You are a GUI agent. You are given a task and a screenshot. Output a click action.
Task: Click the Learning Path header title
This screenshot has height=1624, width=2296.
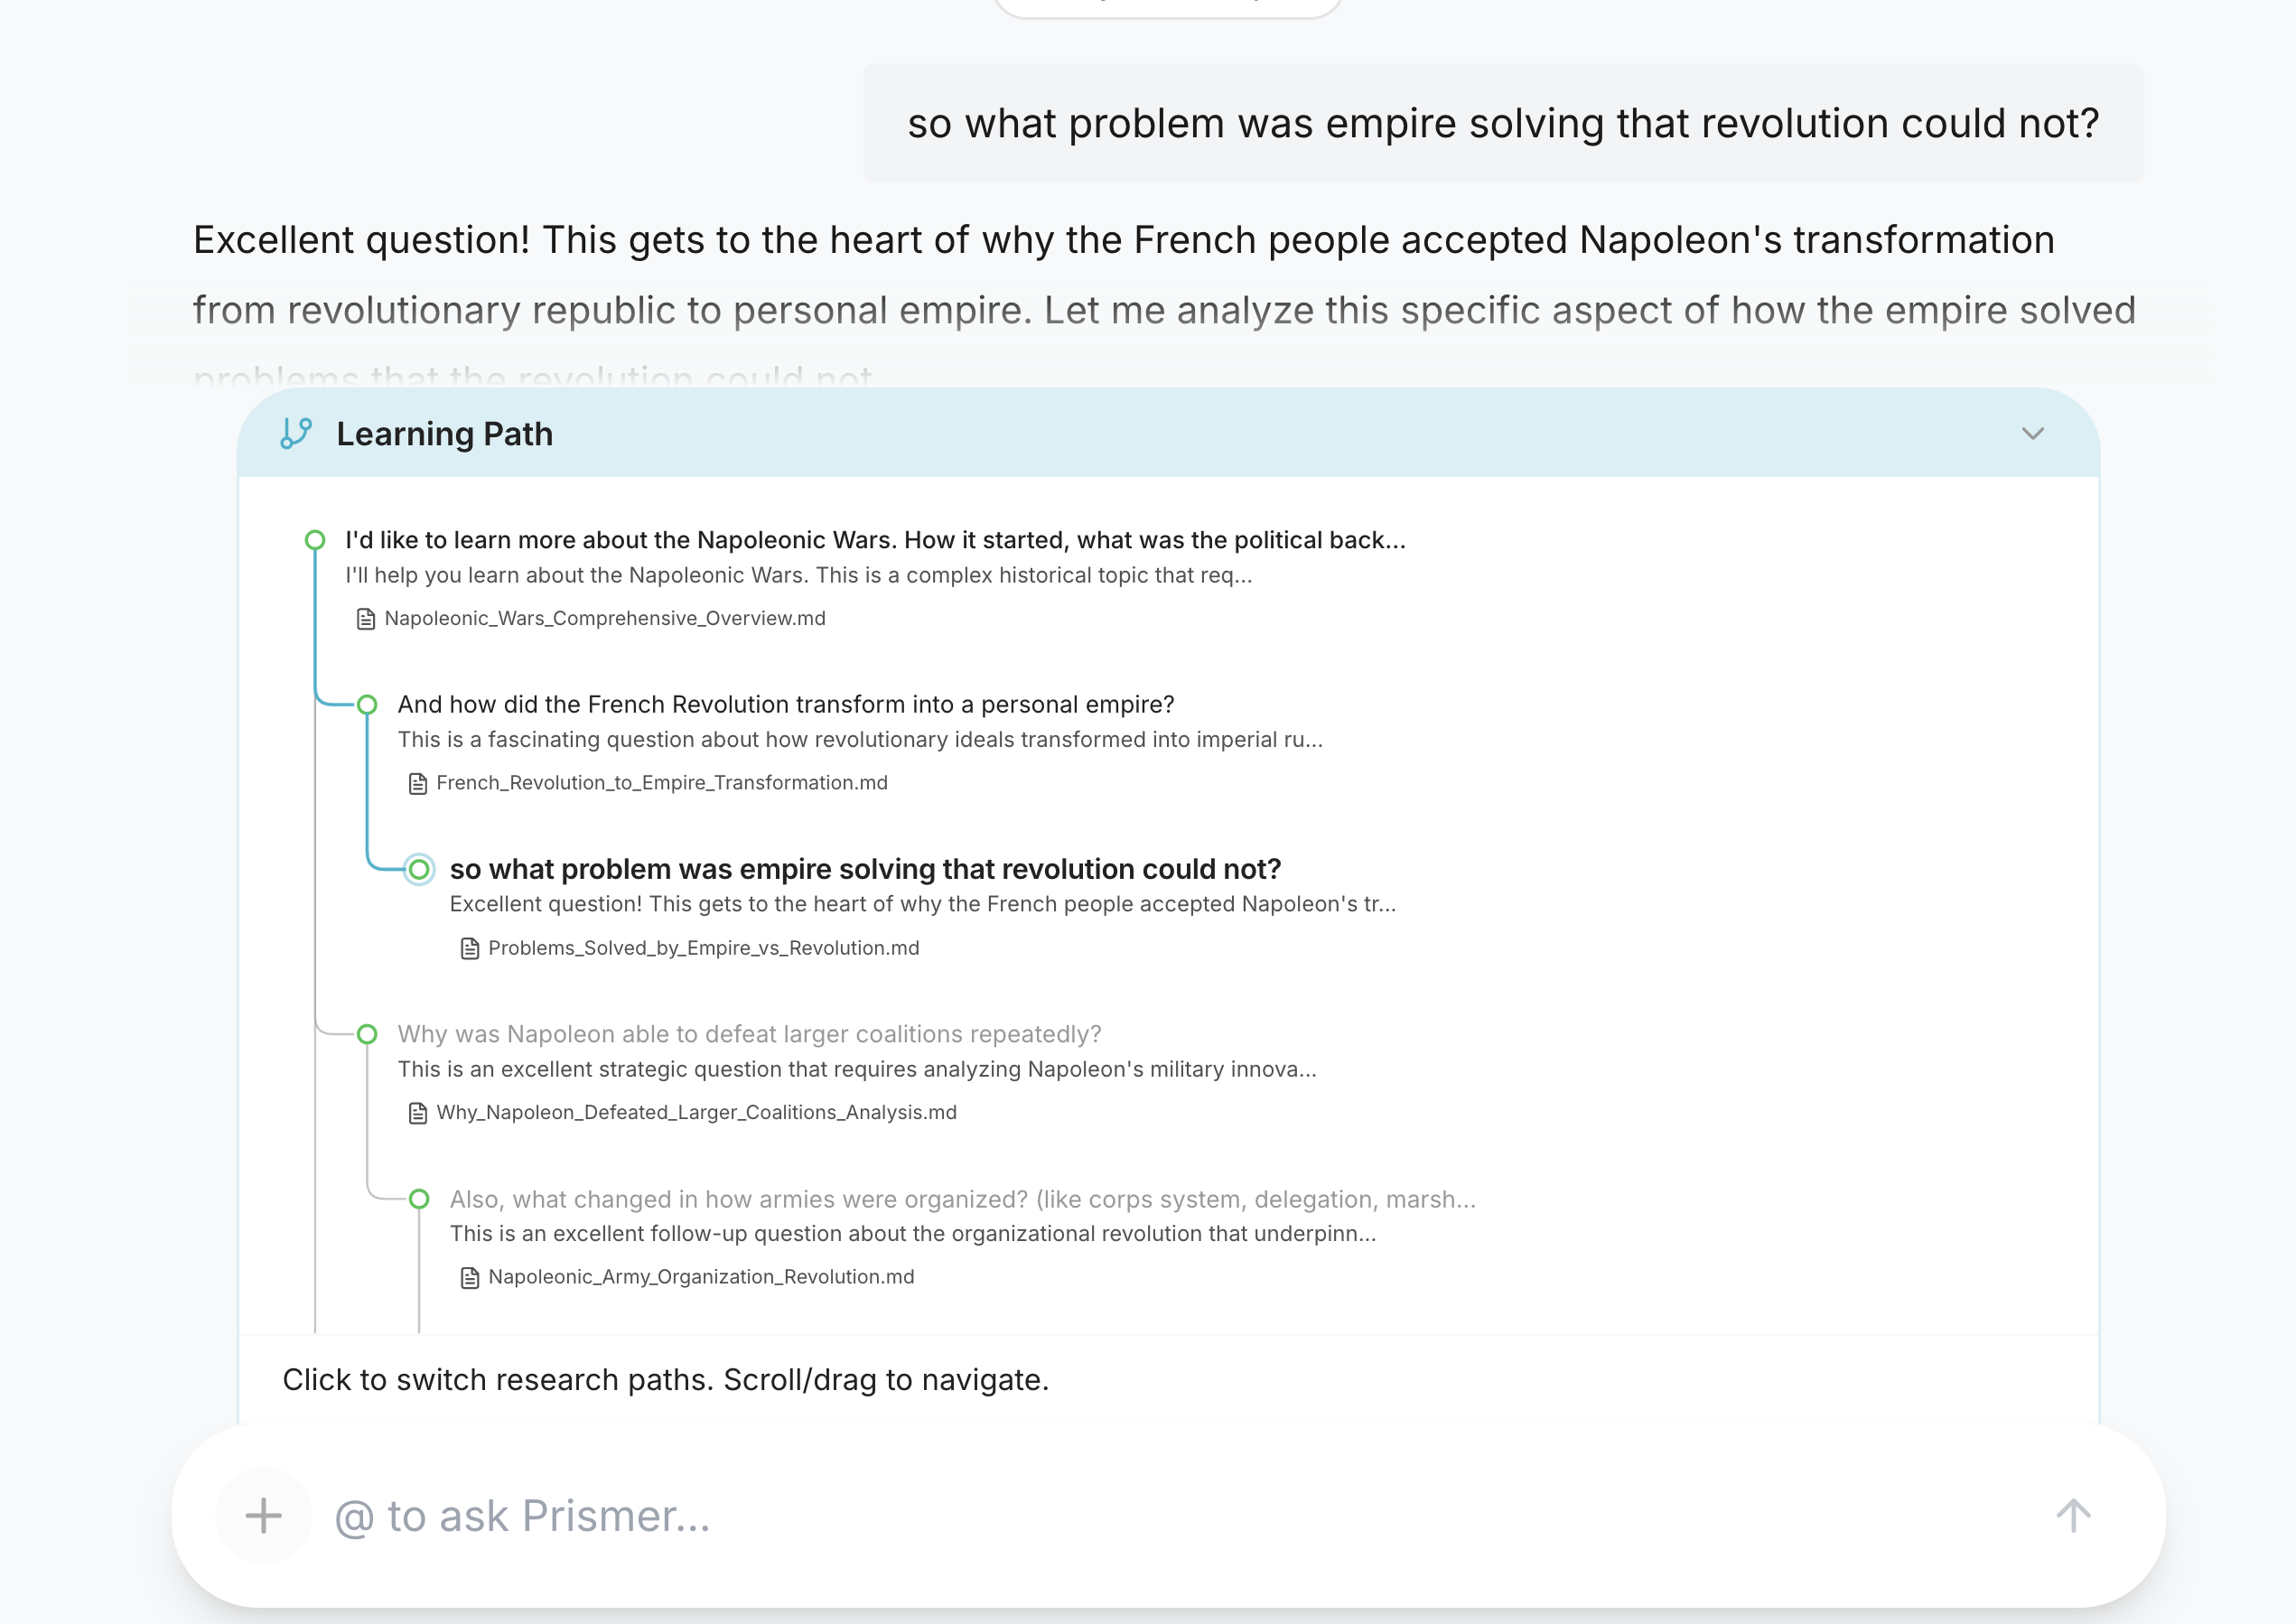click(x=444, y=434)
